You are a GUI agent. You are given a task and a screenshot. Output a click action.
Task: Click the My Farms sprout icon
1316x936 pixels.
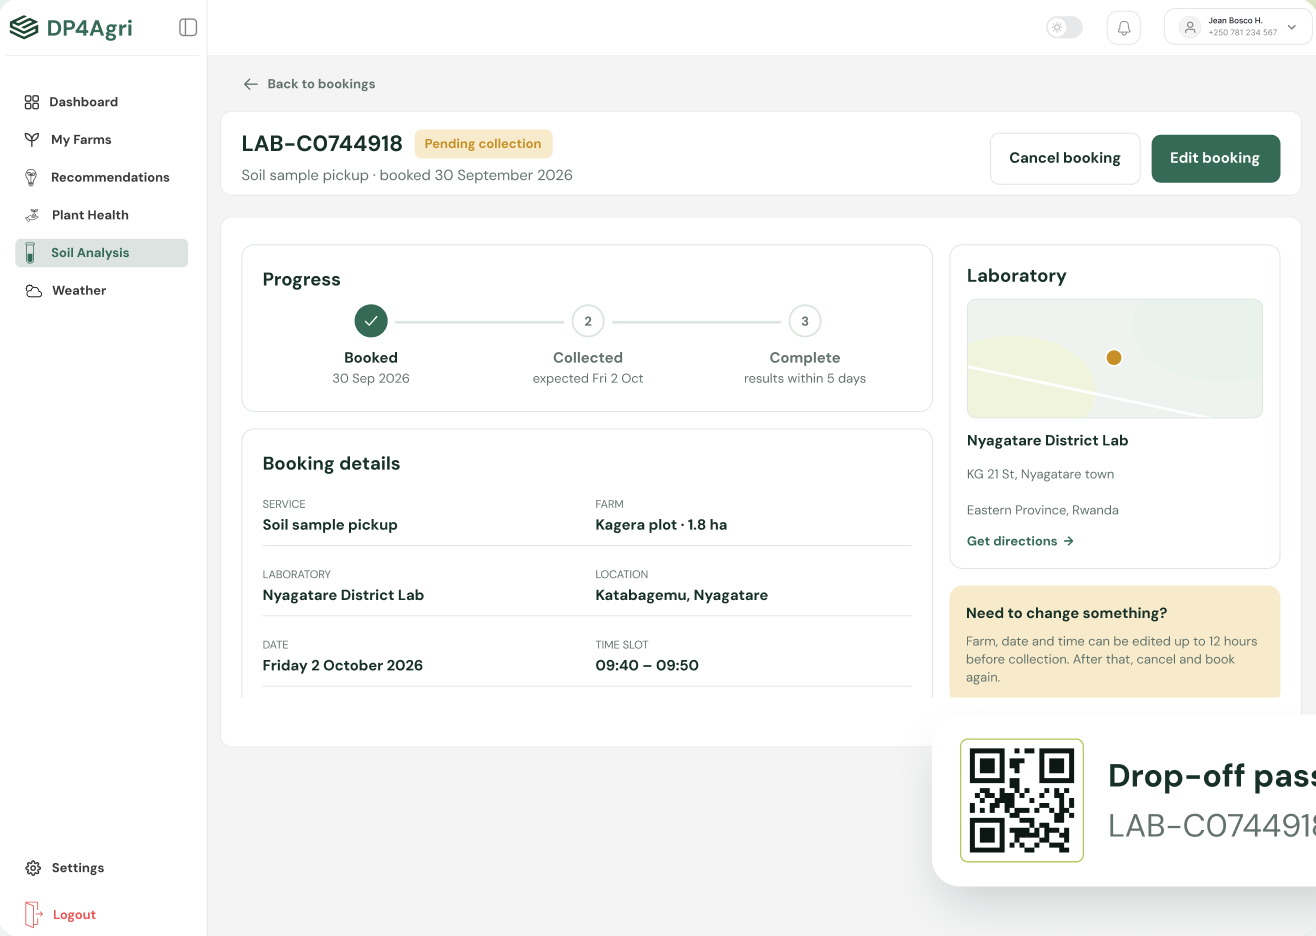click(x=32, y=140)
